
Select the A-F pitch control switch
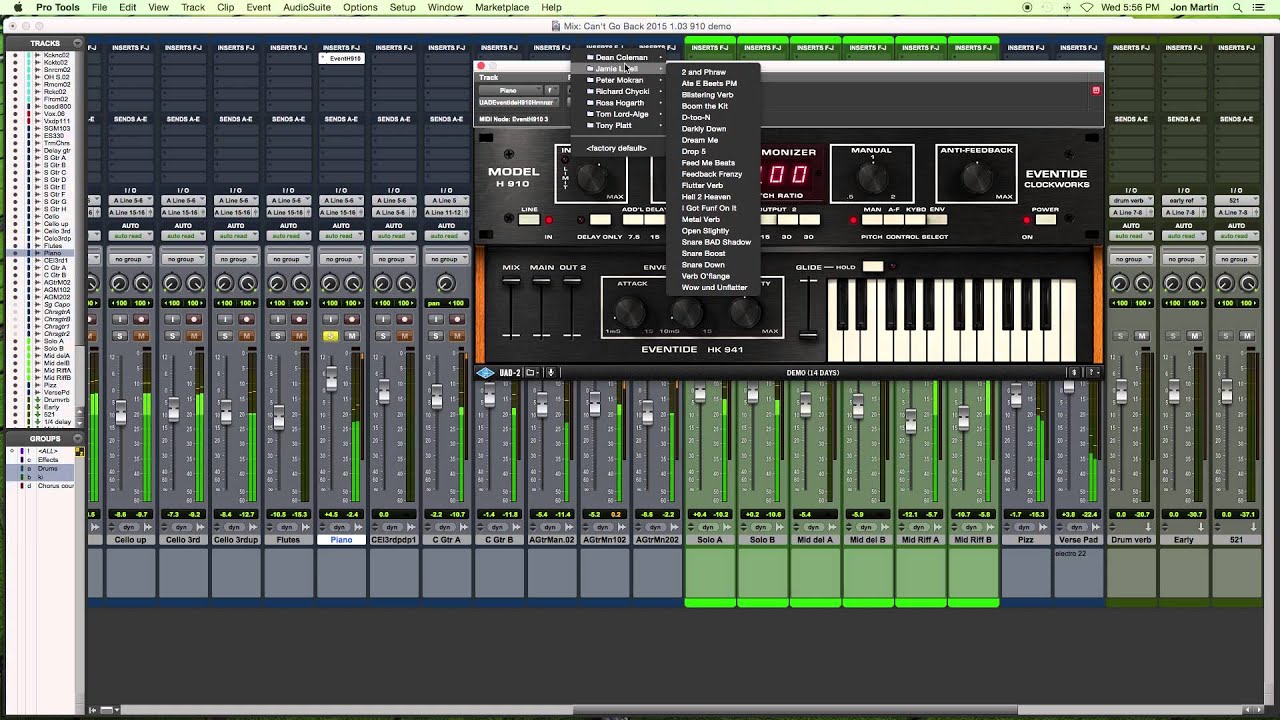pyautogui.click(x=894, y=220)
